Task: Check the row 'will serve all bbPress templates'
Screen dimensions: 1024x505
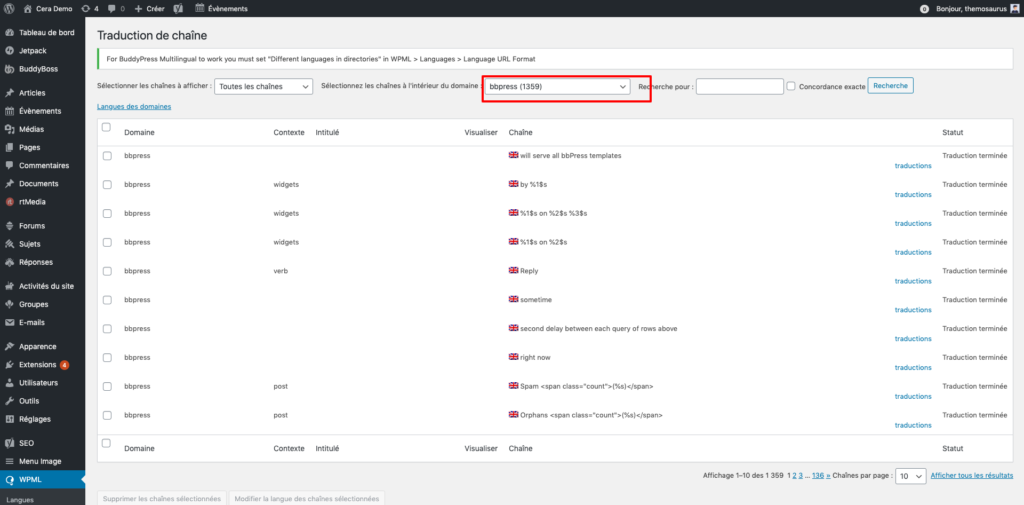Action: (107, 155)
